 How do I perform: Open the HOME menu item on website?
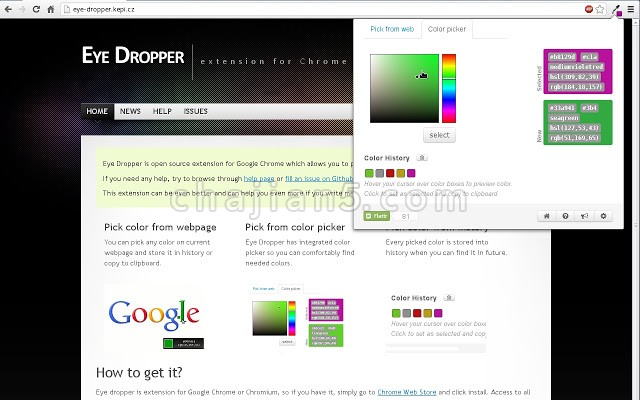tap(97, 111)
